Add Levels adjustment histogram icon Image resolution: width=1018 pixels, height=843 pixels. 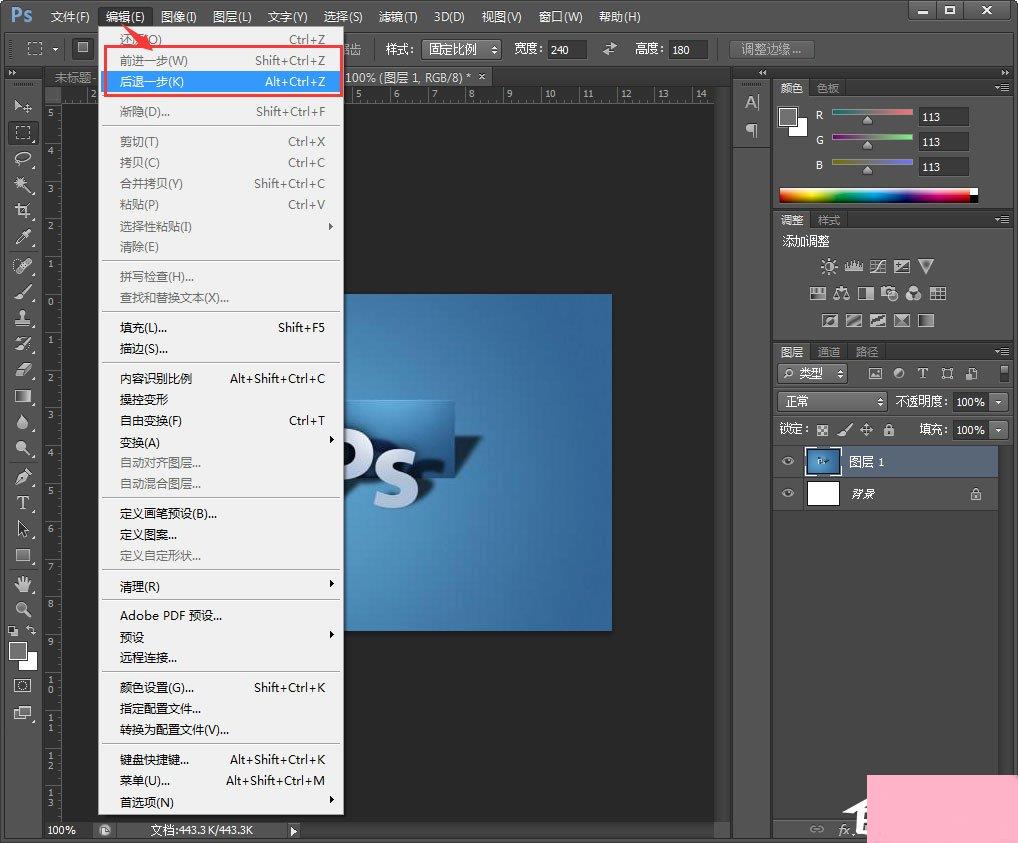853,266
